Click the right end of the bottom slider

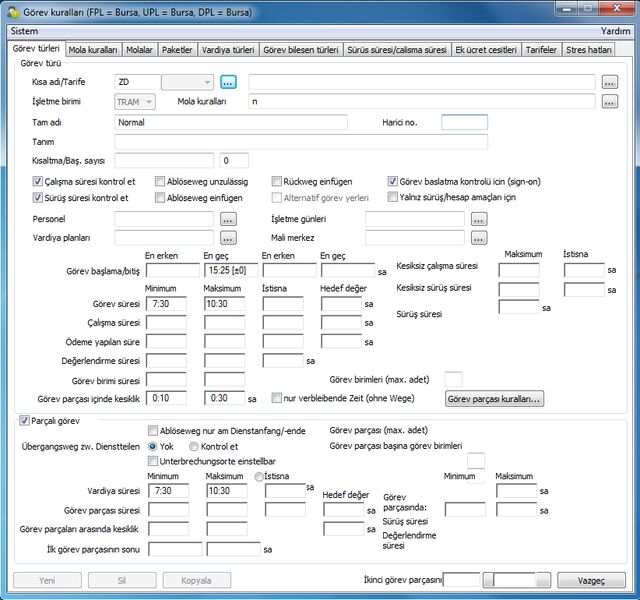pos(543,580)
